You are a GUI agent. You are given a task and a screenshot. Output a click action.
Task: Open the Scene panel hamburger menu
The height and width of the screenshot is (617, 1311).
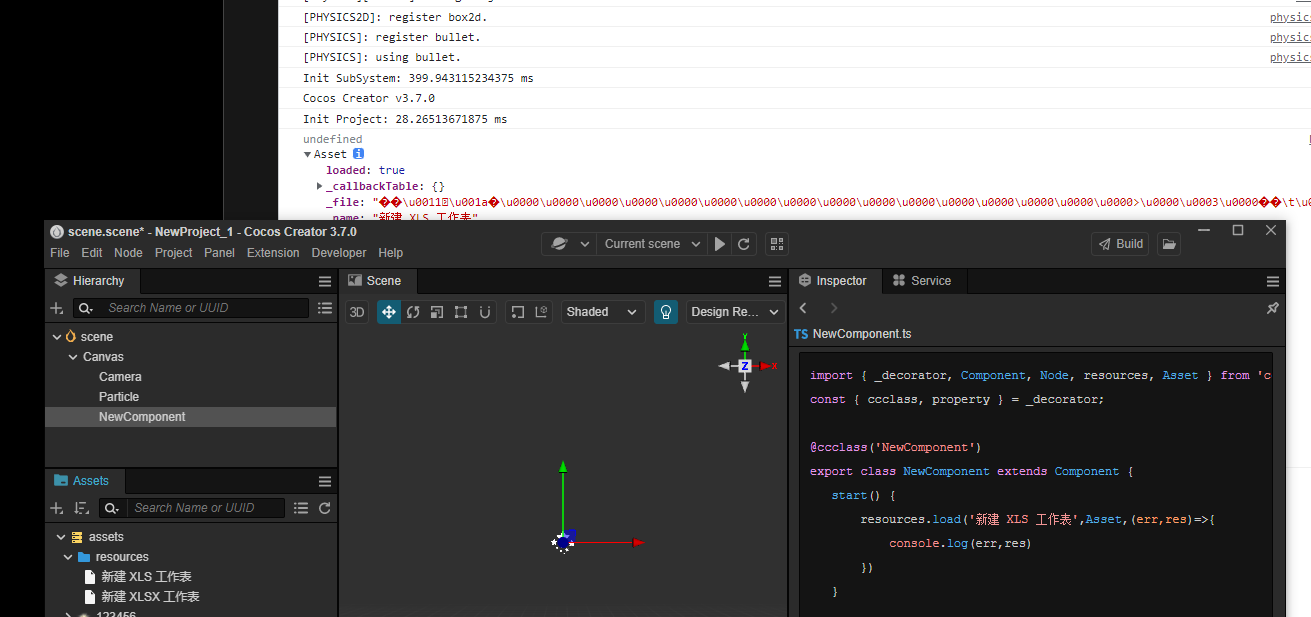tap(775, 282)
